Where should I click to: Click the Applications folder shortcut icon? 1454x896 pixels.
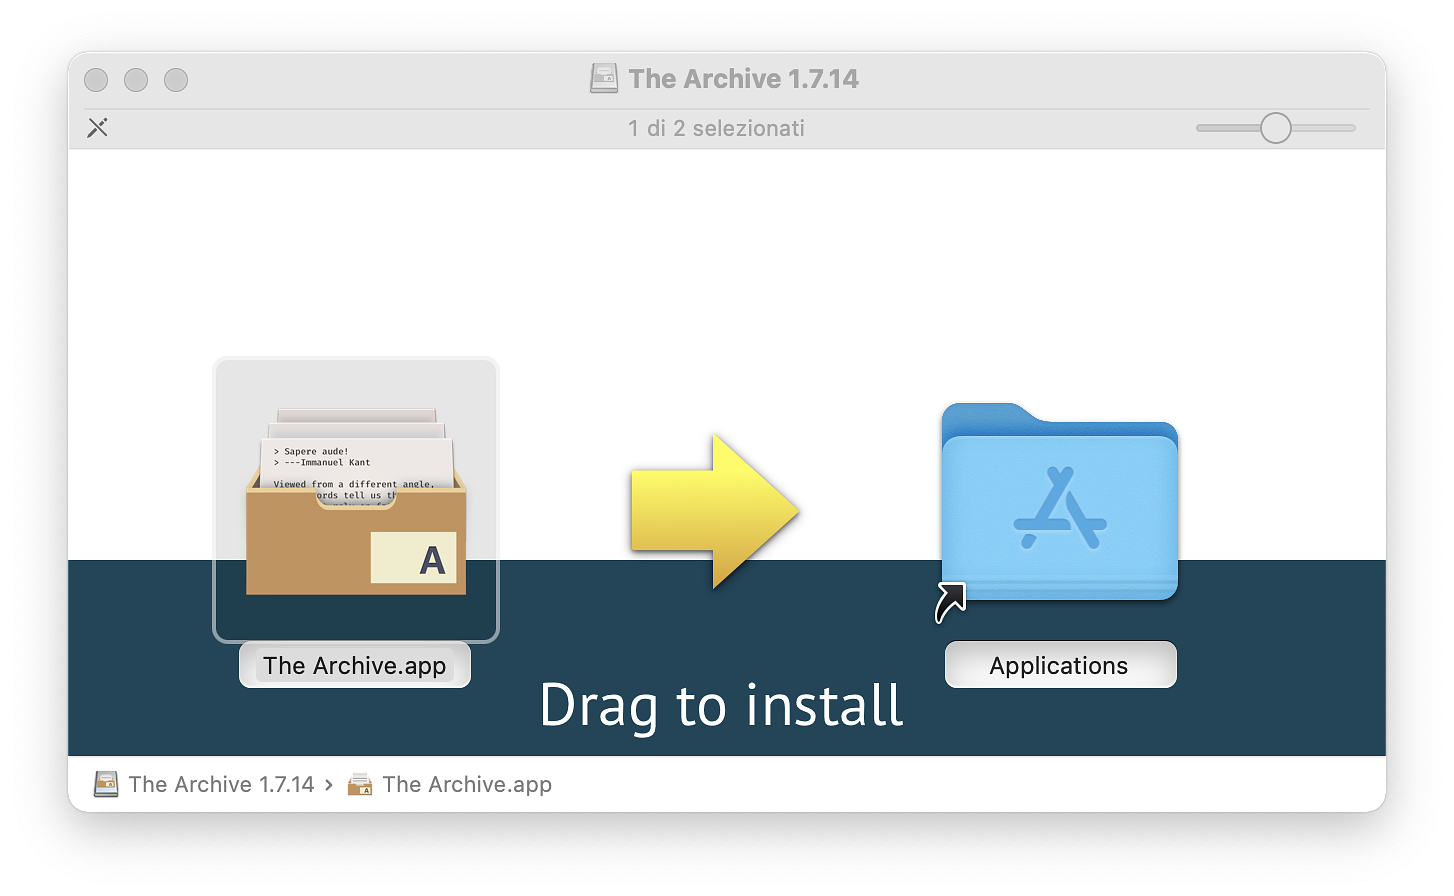coord(1059,502)
